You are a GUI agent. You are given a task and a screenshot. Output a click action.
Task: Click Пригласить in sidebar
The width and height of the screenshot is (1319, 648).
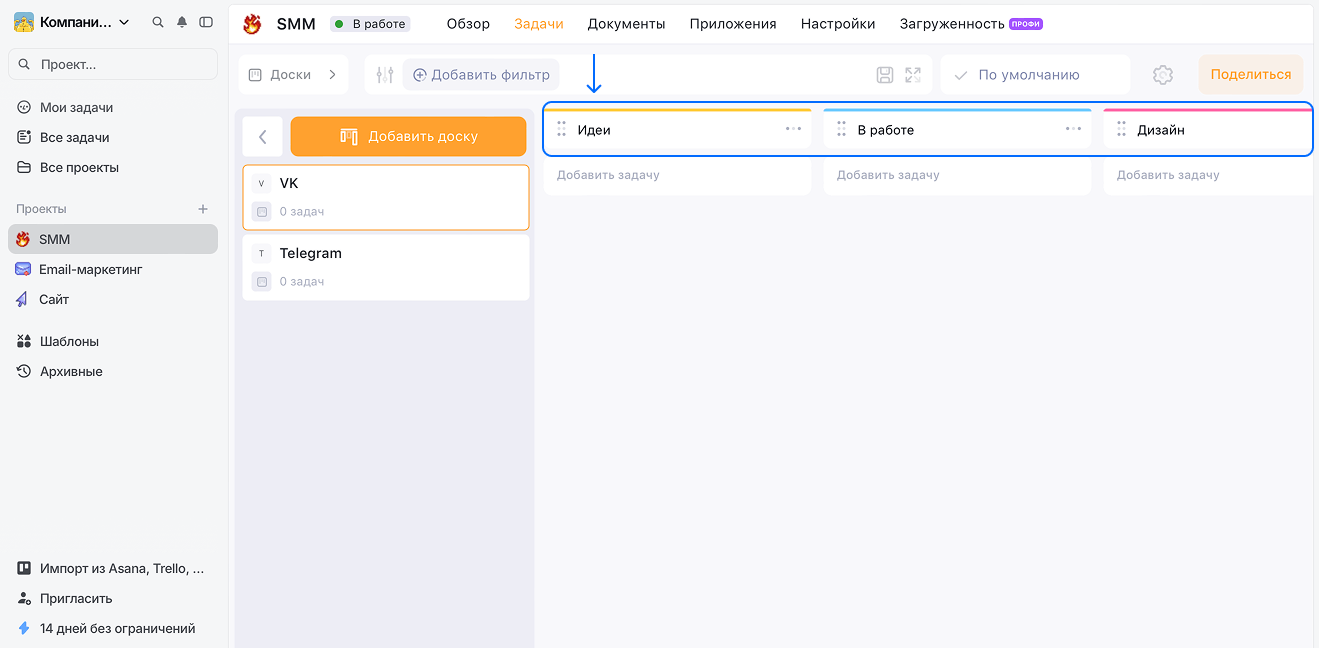click(113, 598)
